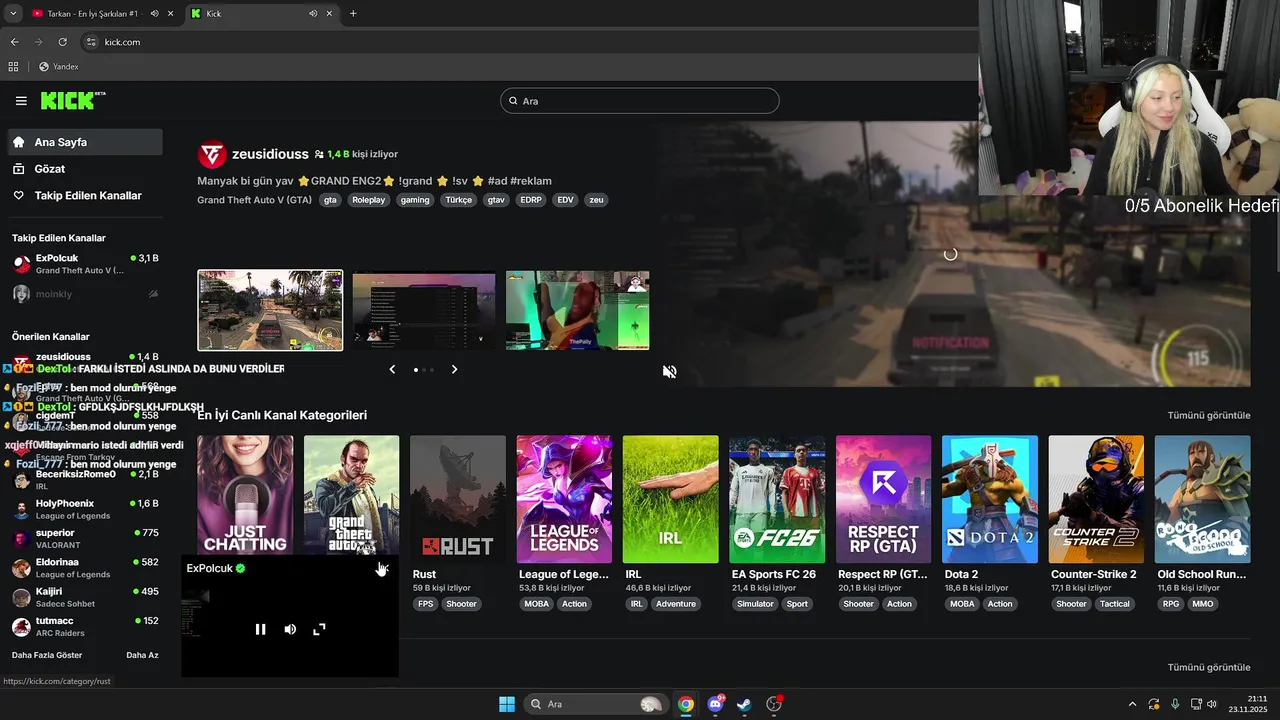Open Gözat in sidebar

[85, 169]
